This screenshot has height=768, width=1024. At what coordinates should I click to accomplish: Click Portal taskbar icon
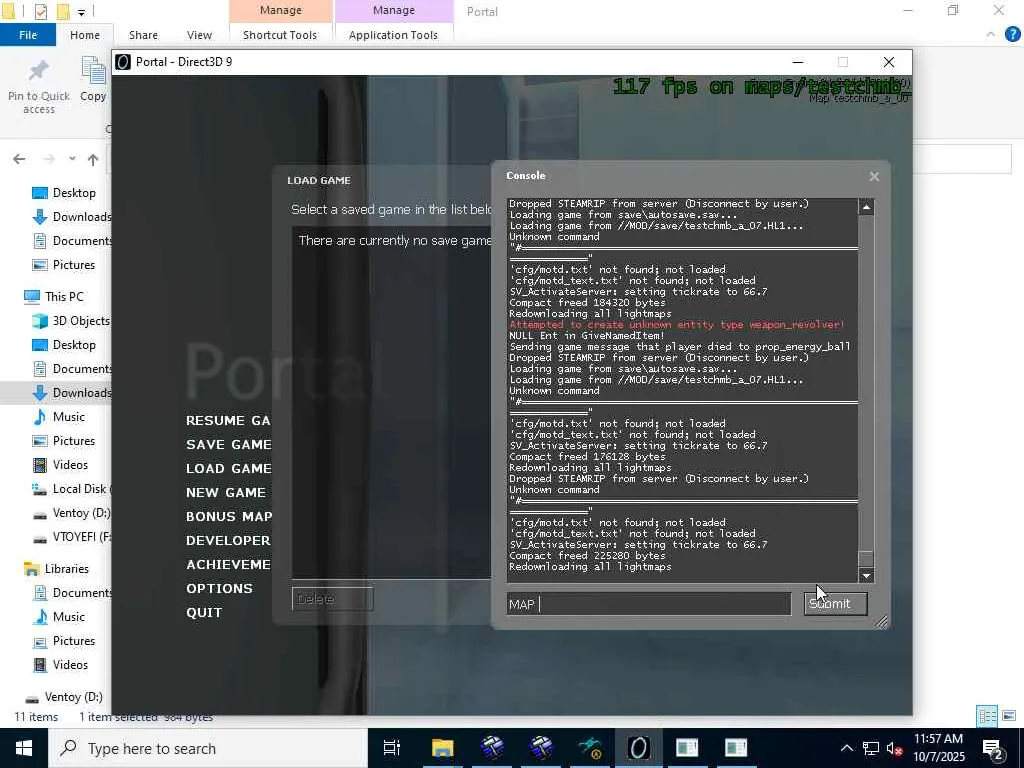(638, 748)
